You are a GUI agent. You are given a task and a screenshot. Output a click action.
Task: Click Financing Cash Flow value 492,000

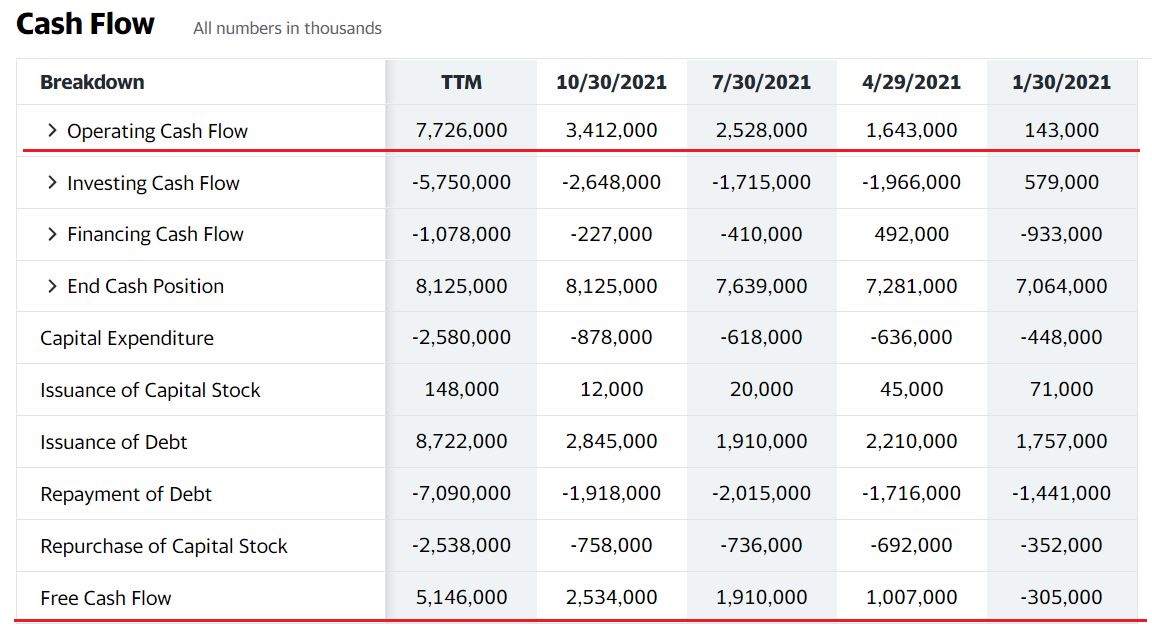pos(911,234)
